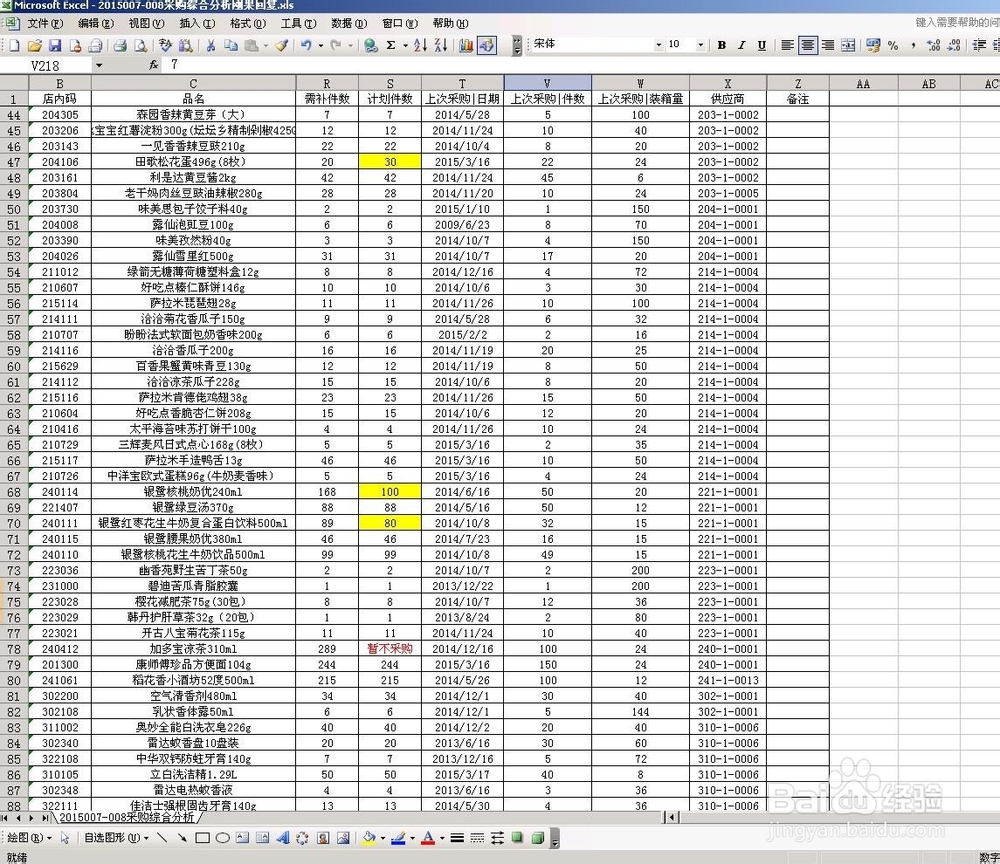Open the undo history dropdown arrow
Screen dimensions: 1000x864
tap(321, 45)
